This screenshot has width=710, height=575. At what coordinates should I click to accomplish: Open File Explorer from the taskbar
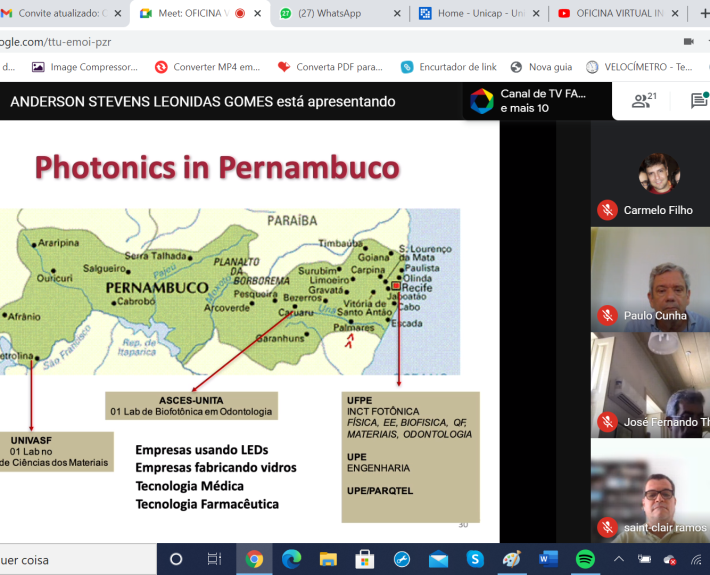(x=328, y=559)
